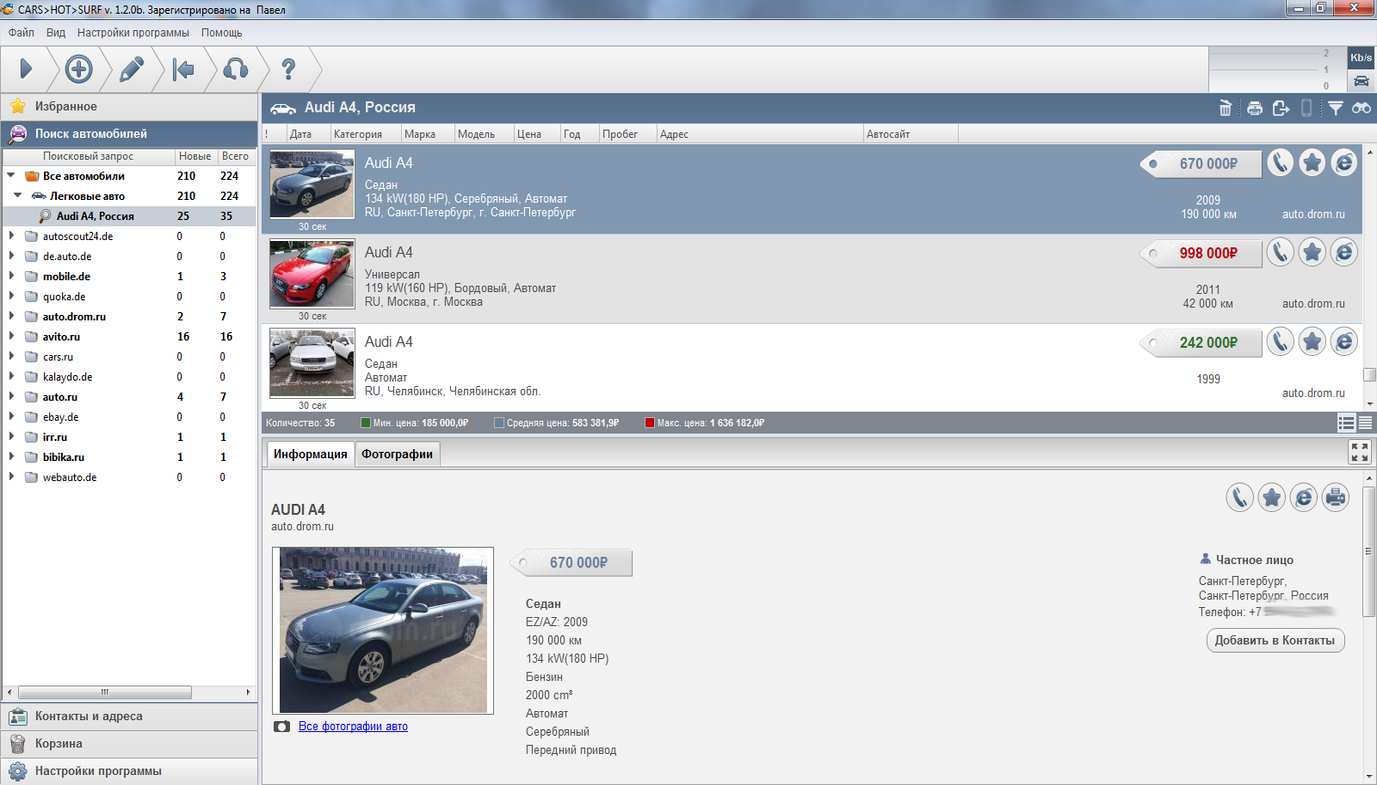Call the seller of the 998 000₽ Audi
The image size is (1377, 785).
tap(1280, 252)
